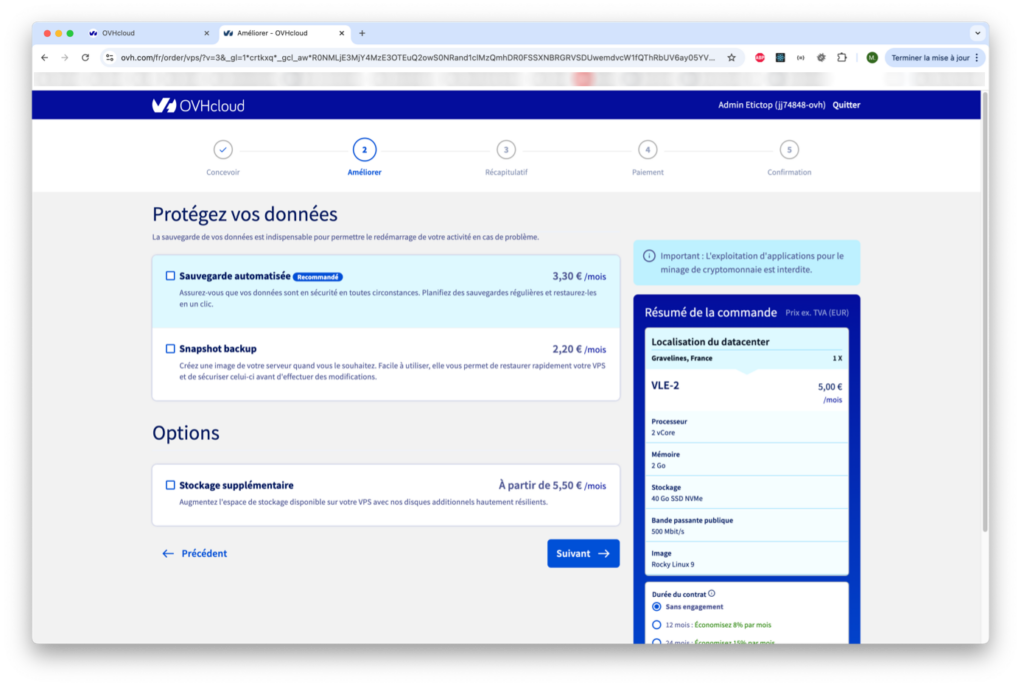Click the VLE-2 product name
This screenshot has height=689, width=1024.
665,385
